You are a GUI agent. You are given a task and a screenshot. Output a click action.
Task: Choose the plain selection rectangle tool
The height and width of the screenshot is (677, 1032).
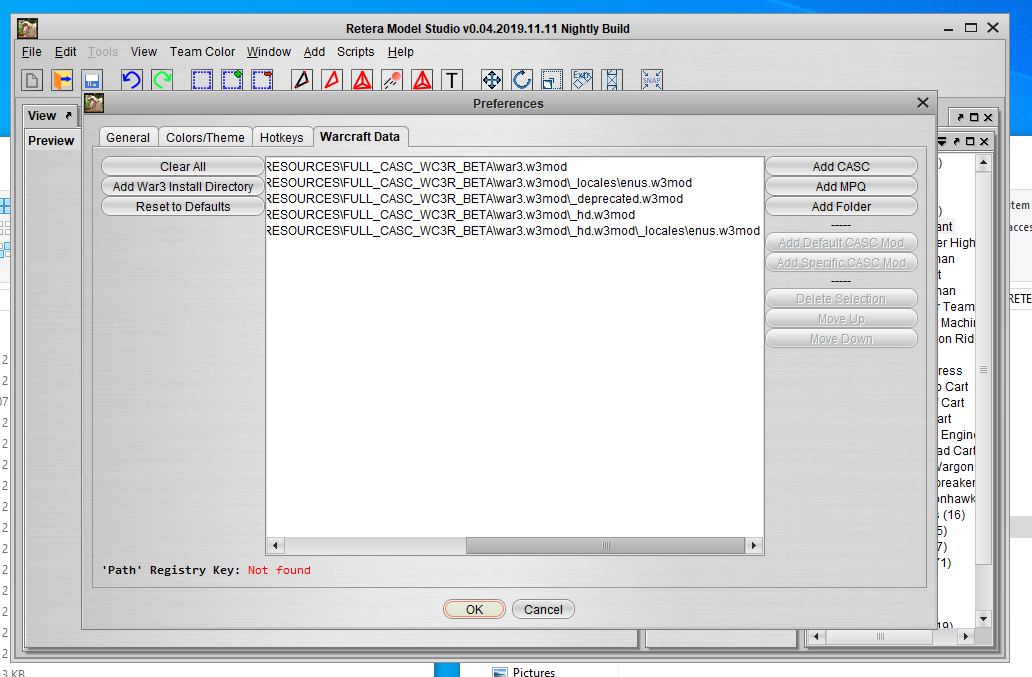coord(201,80)
